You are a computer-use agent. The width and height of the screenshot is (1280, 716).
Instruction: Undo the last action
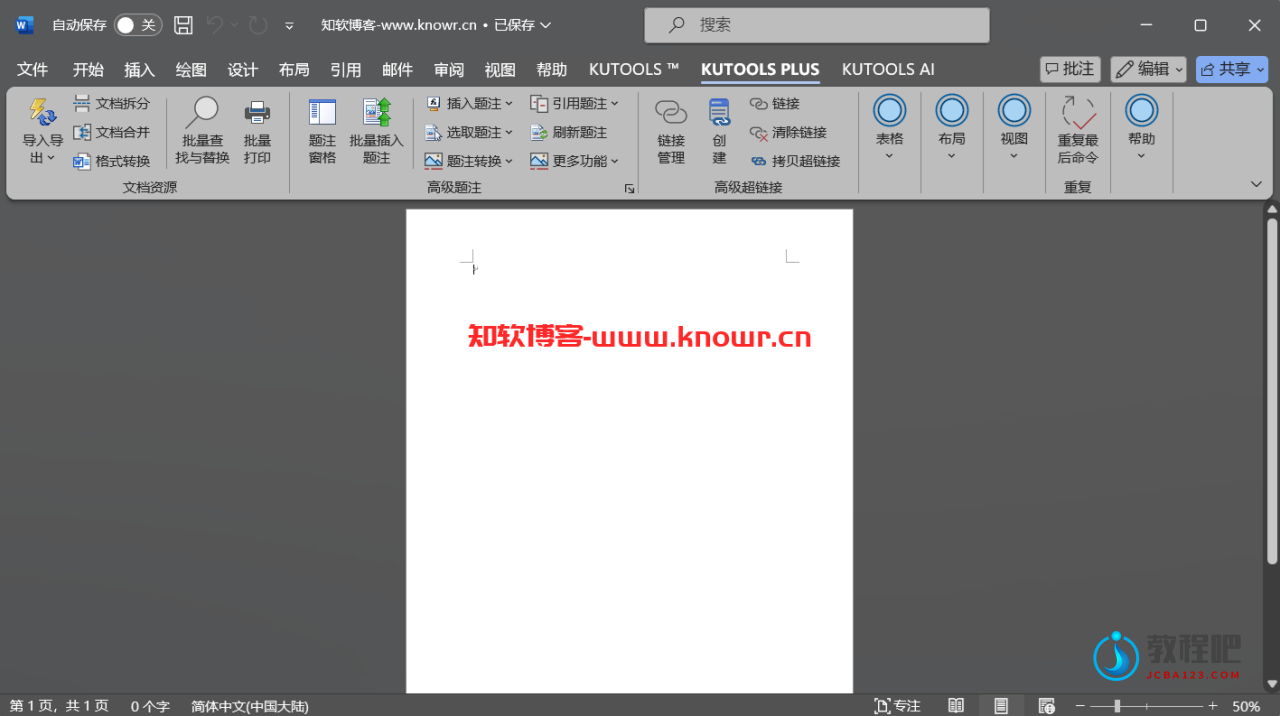[x=214, y=25]
